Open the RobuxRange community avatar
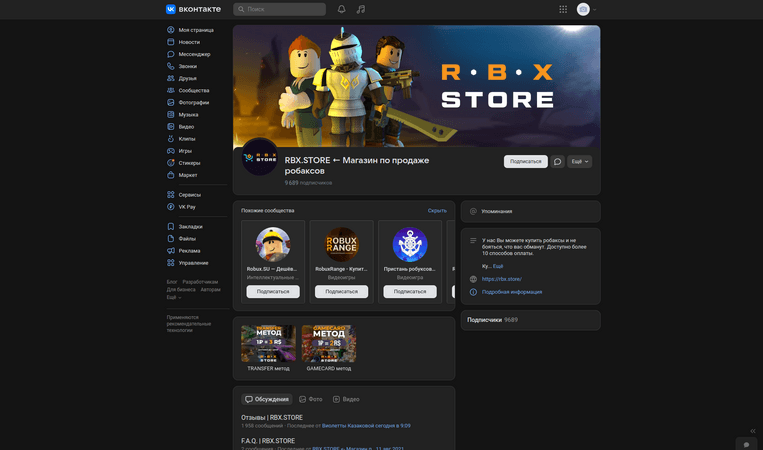Image resolution: width=763 pixels, height=450 pixels. (342, 244)
